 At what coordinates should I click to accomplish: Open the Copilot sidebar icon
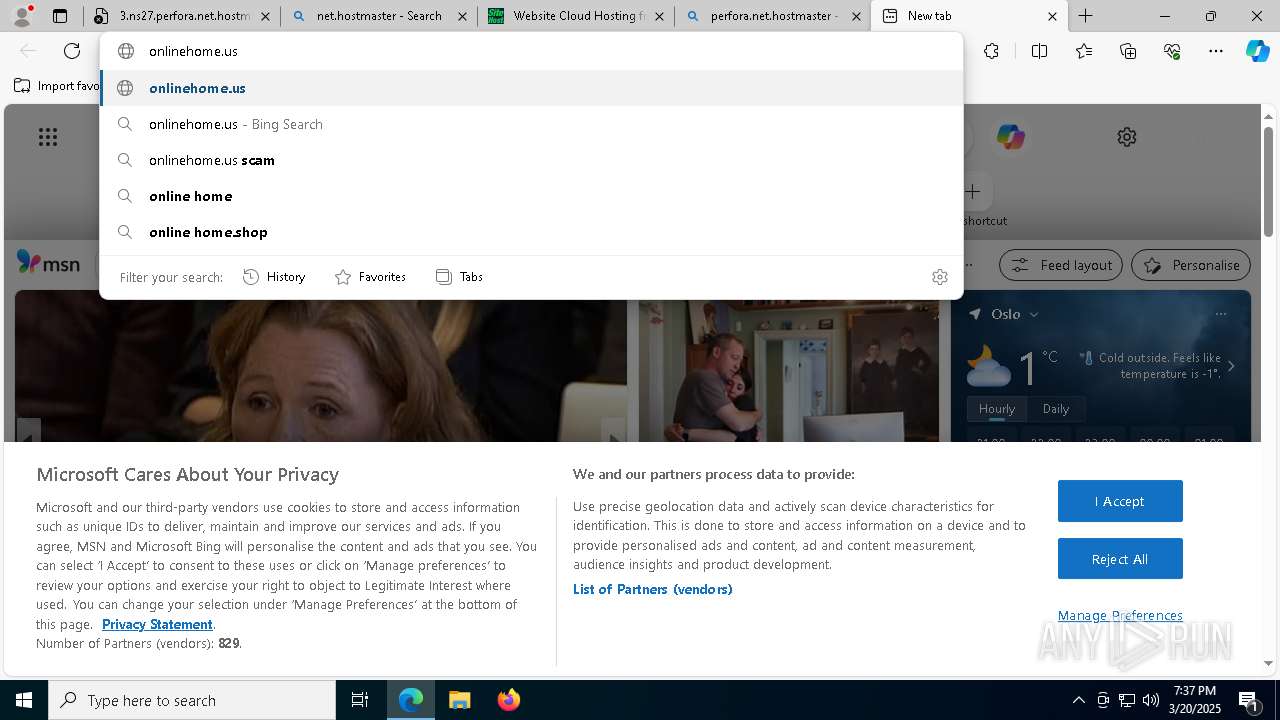click(1257, 51)
